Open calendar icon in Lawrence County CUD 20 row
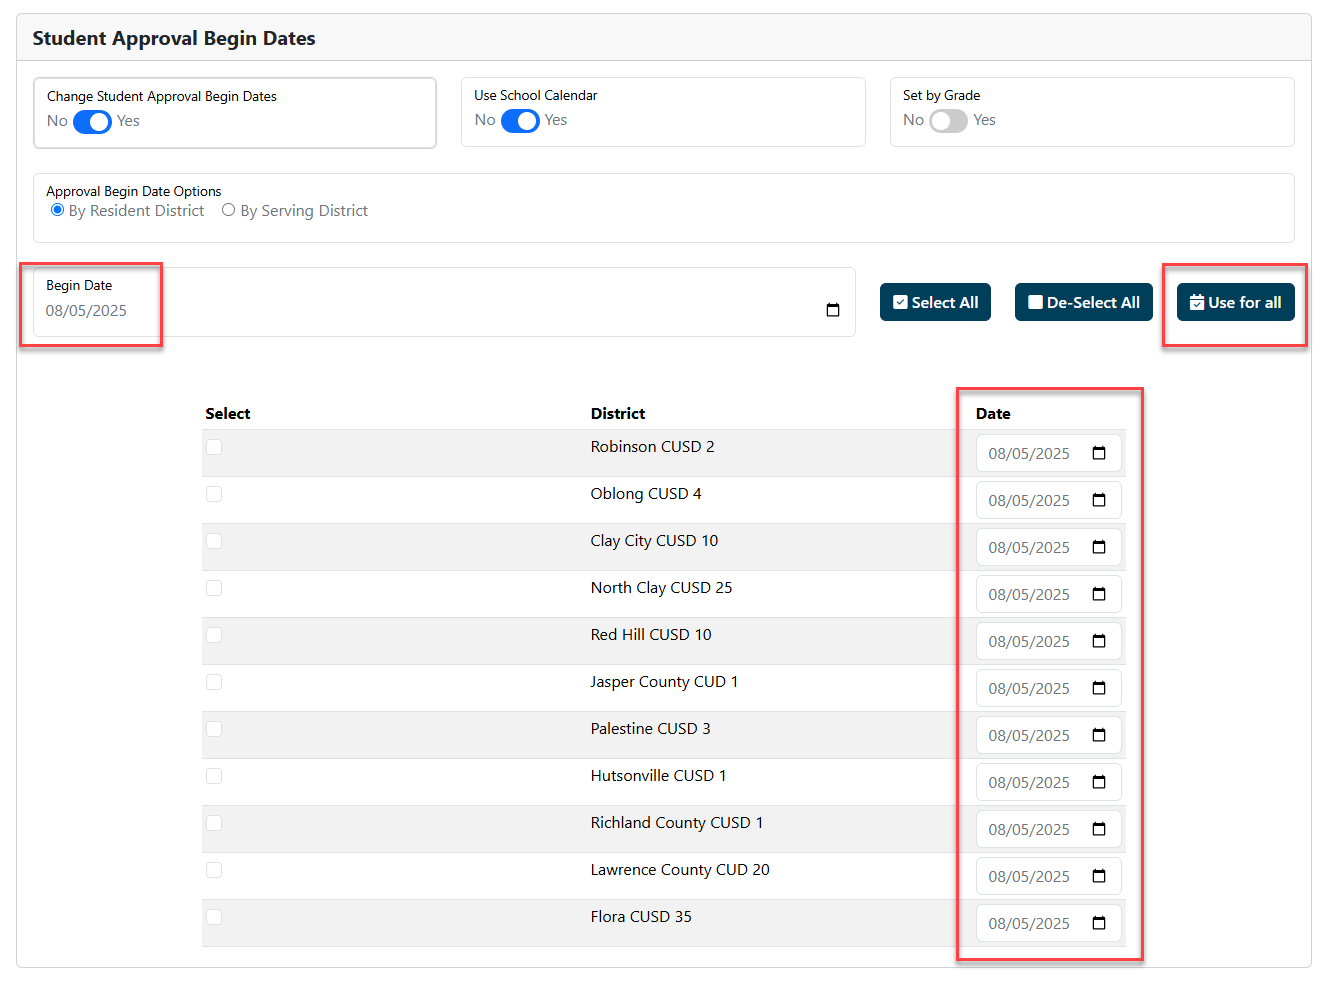The image size is (1328, 990). [1099, 876]
